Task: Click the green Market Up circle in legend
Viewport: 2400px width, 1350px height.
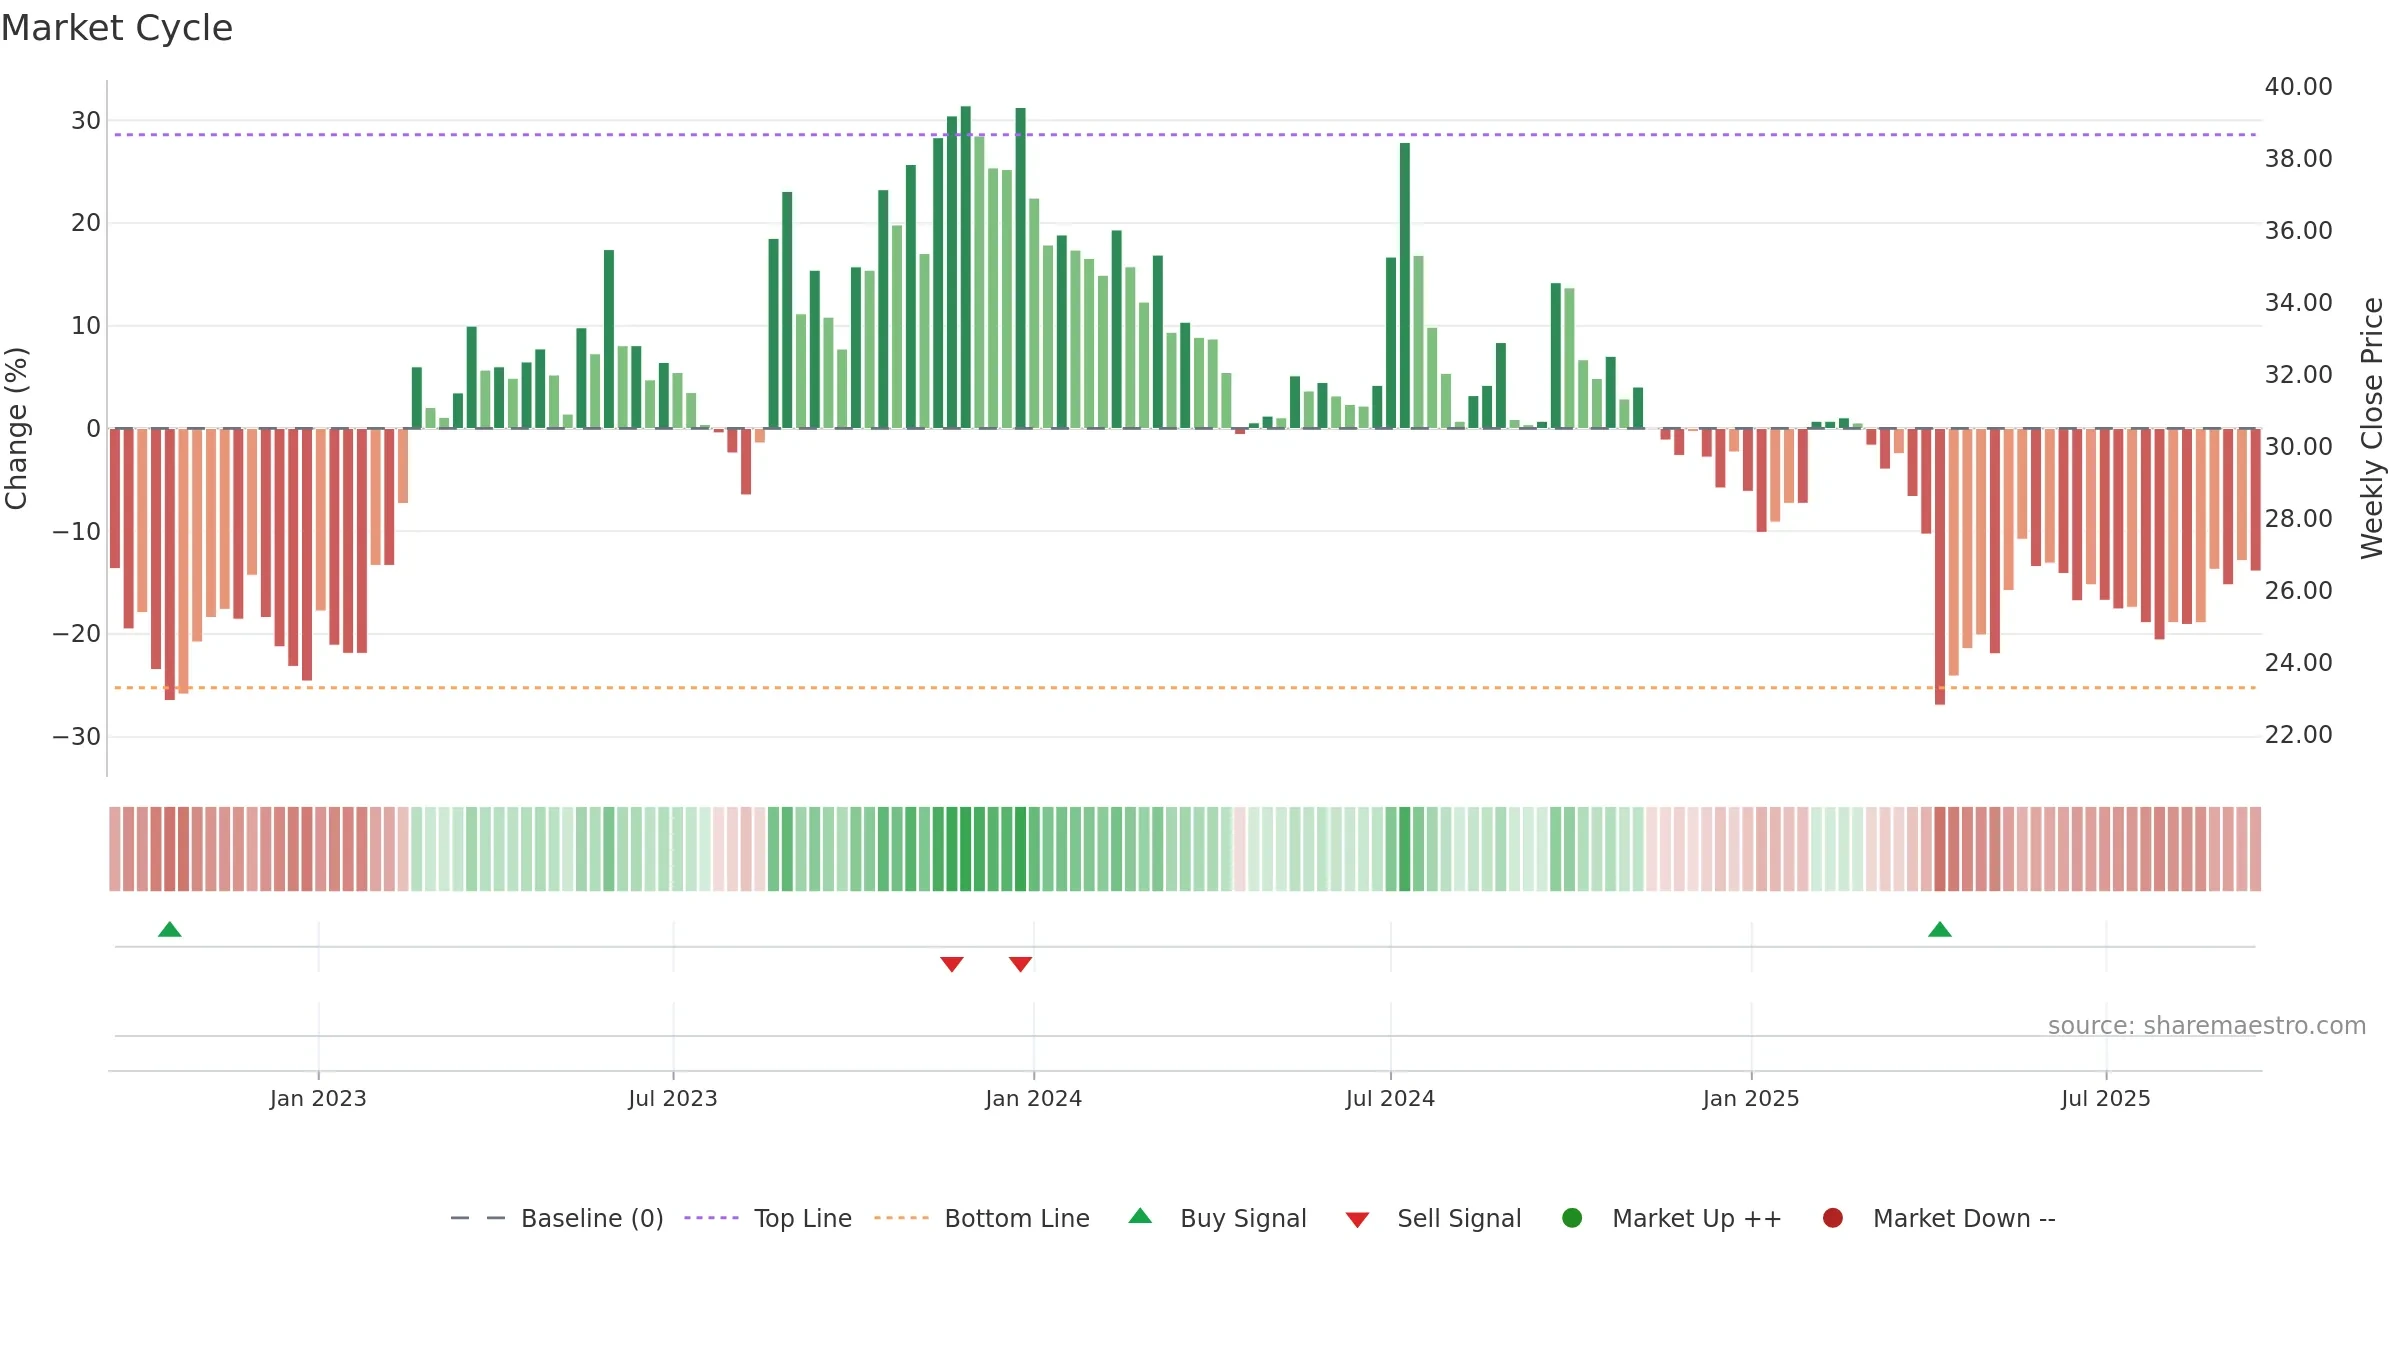Action: (x=1572, y=1218)
